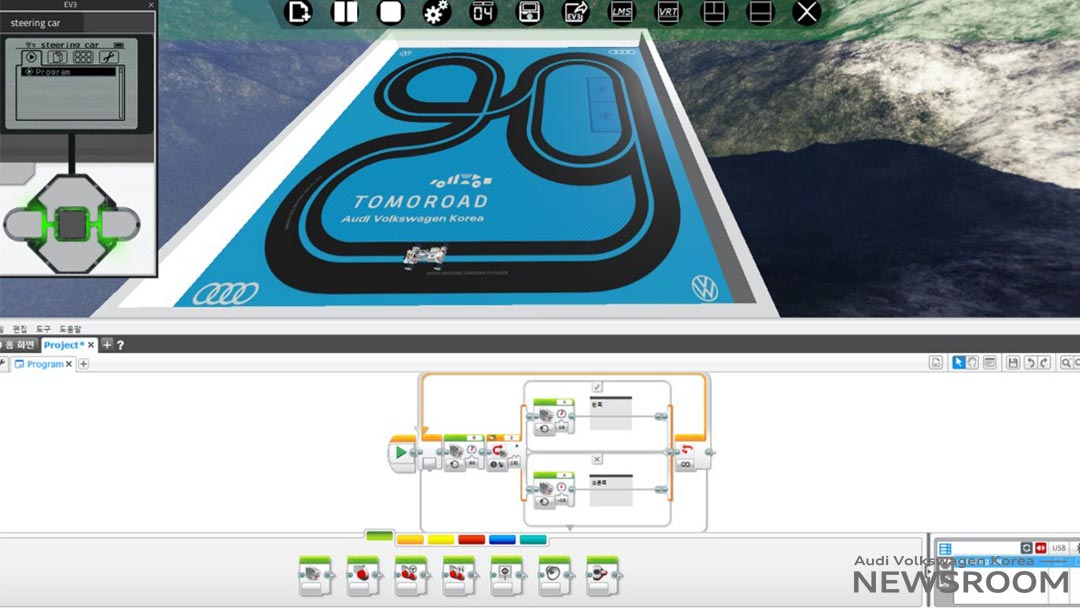Select the first motor block in loop

[463, 452]
